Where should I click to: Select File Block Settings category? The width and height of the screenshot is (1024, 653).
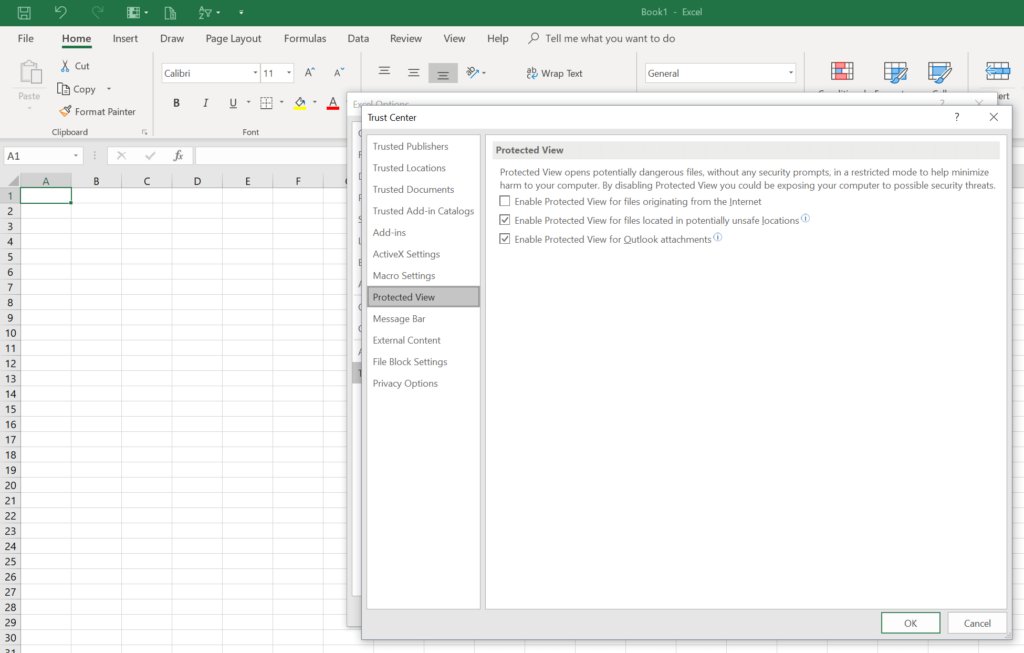click(x=423, y=362)
